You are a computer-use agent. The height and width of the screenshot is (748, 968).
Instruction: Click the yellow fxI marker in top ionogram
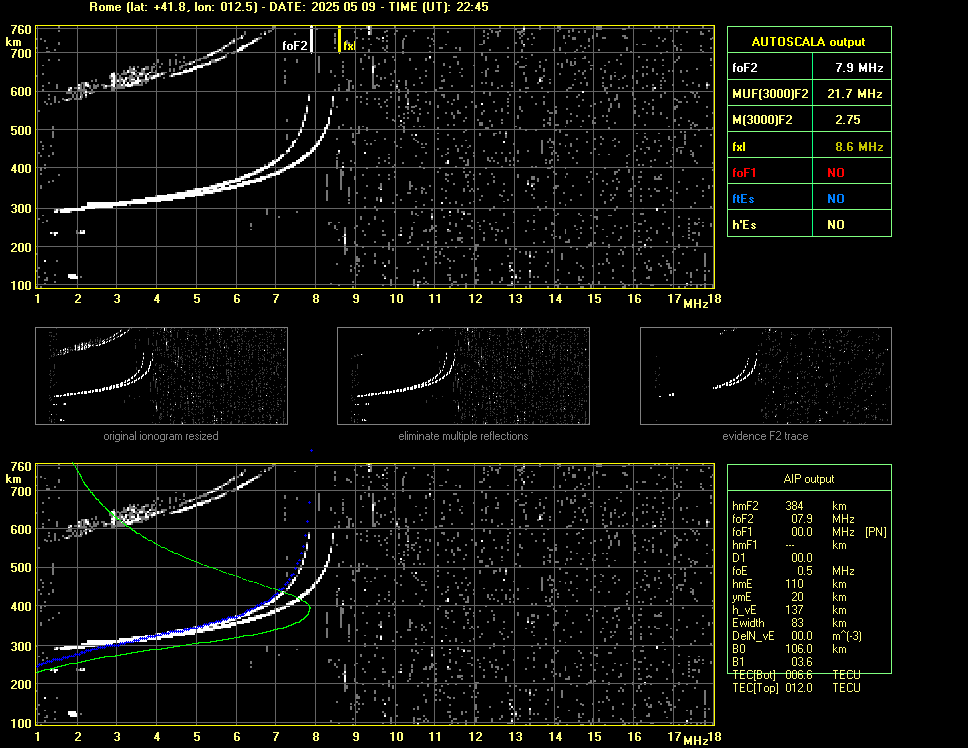click(340, 39)
